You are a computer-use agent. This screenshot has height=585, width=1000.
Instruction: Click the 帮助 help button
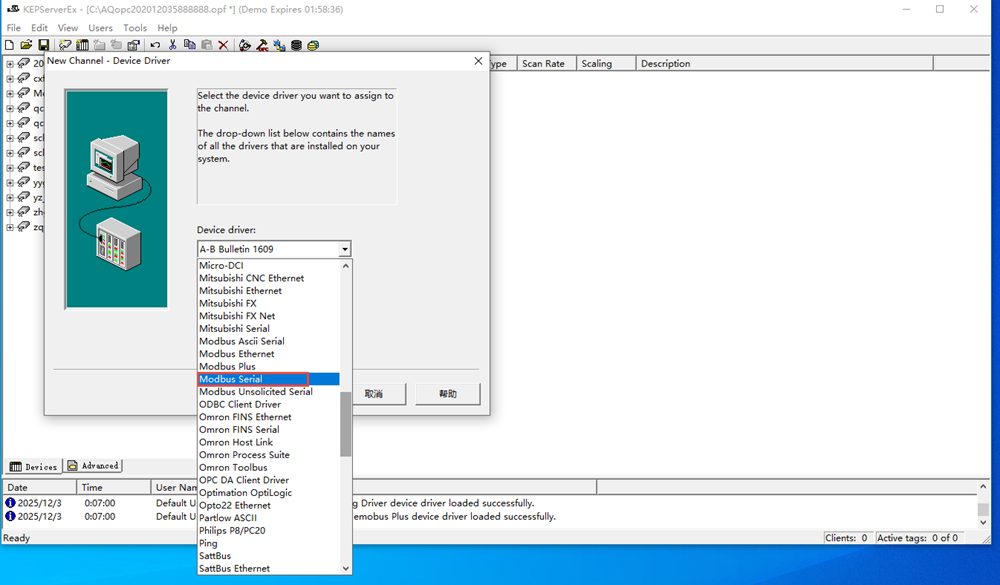point(448,394)
